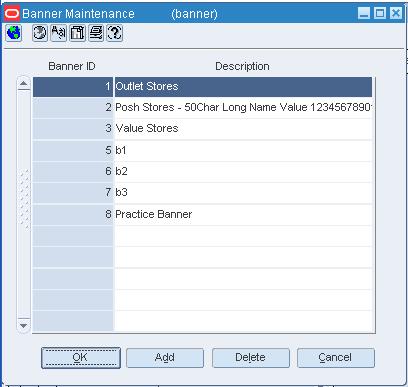
Task: Click the Oracle logo in title bar
Action: pos(12,14)
